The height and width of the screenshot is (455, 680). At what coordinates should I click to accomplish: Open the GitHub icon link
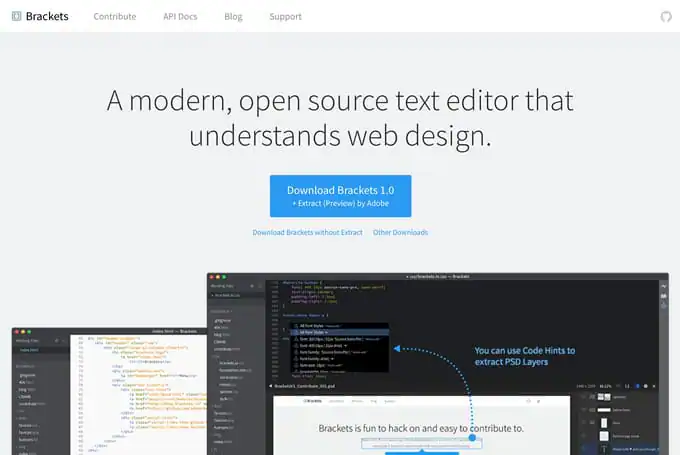(x=666, y=17)
